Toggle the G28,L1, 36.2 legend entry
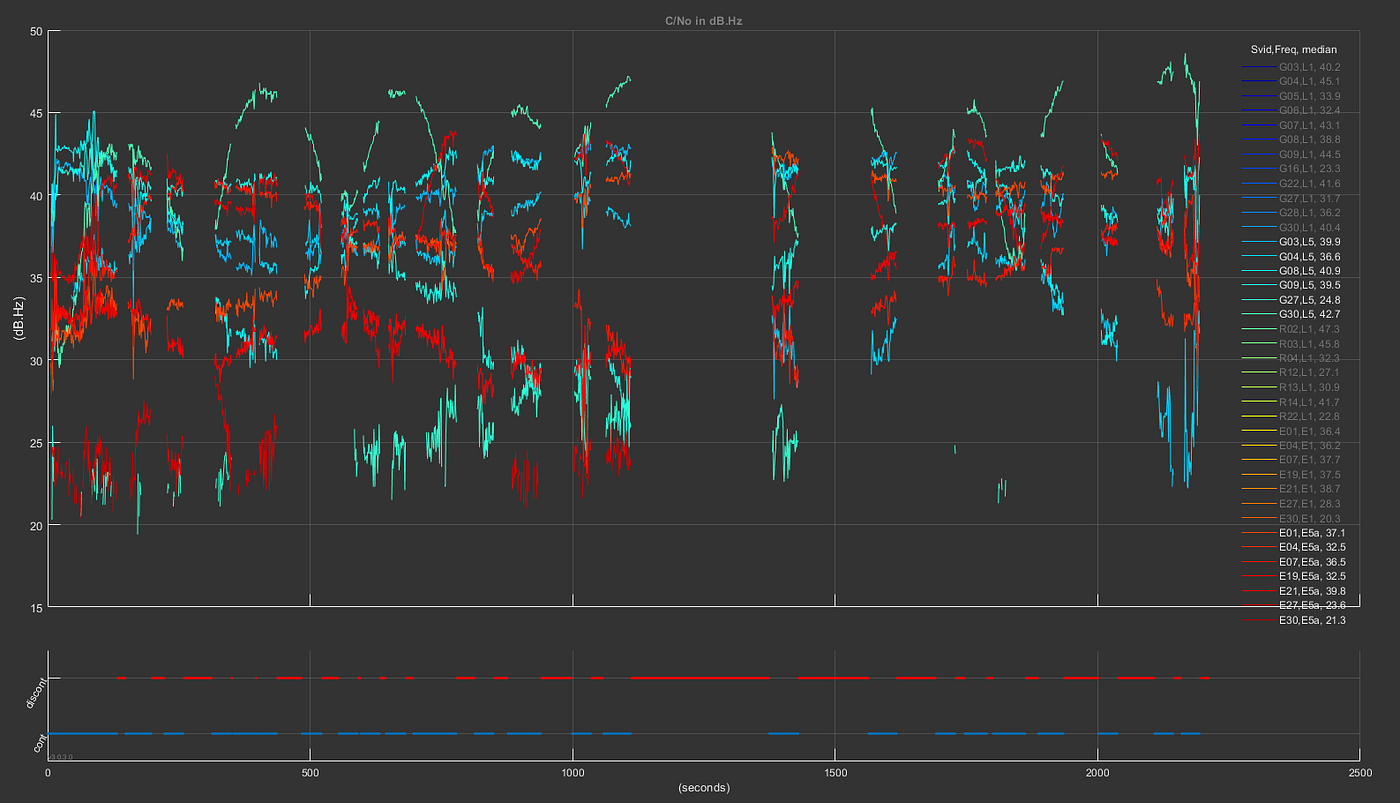This screenshot has height=803, width=1400. coord(1312,213)
